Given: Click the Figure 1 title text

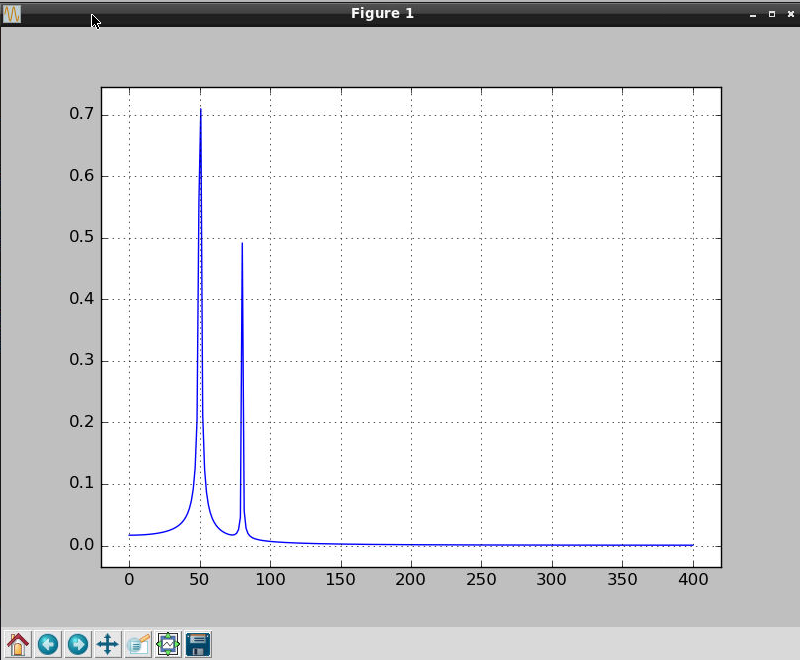Looking at the screenshot, I should point(382,13).
